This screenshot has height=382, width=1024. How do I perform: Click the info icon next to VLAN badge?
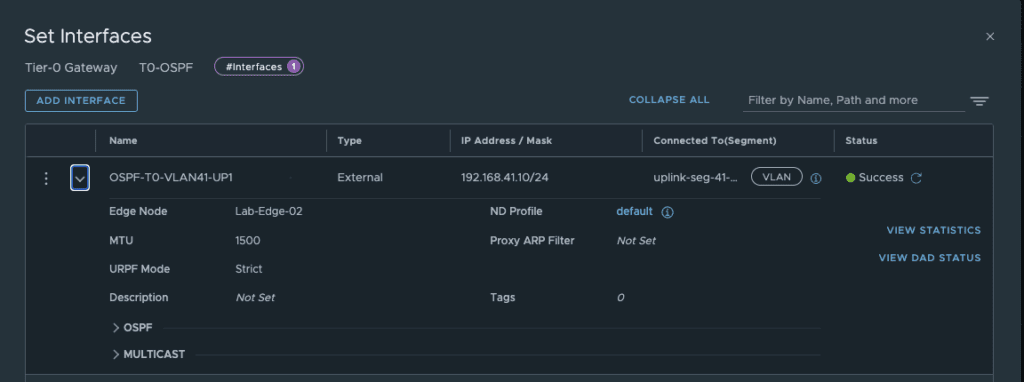[816, 178]
